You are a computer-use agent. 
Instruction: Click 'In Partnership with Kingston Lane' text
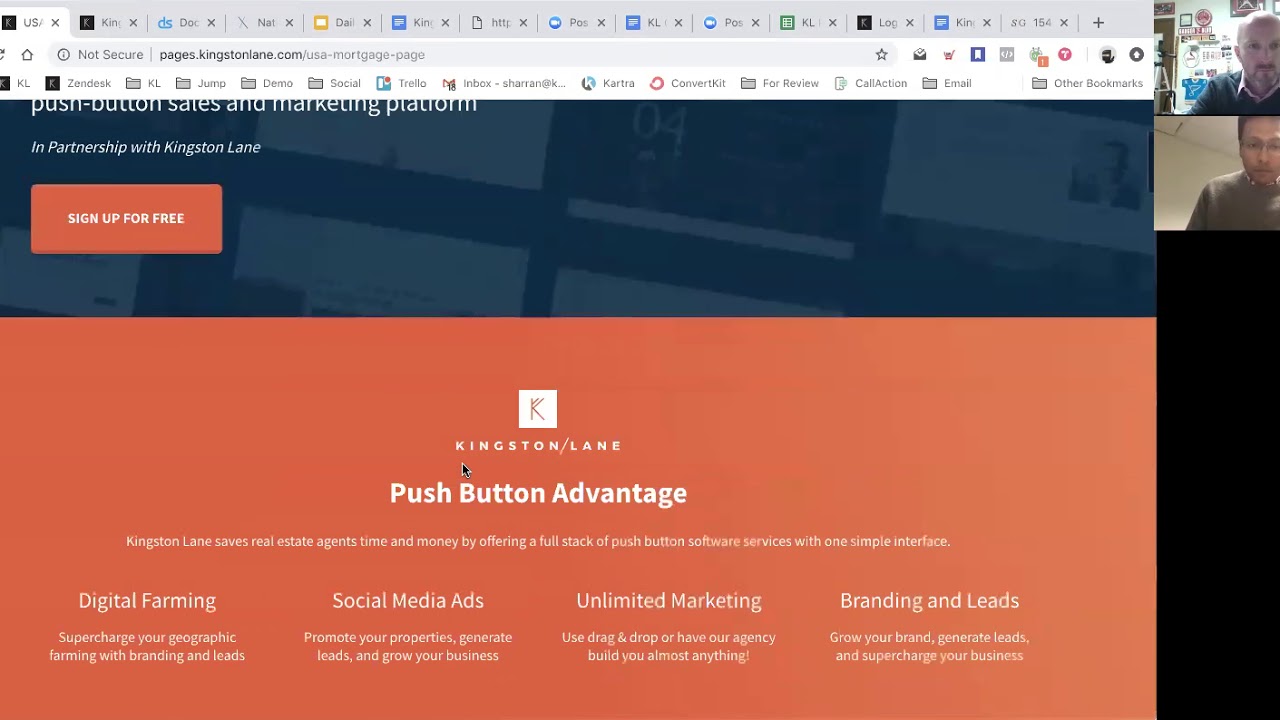point(146,147)
